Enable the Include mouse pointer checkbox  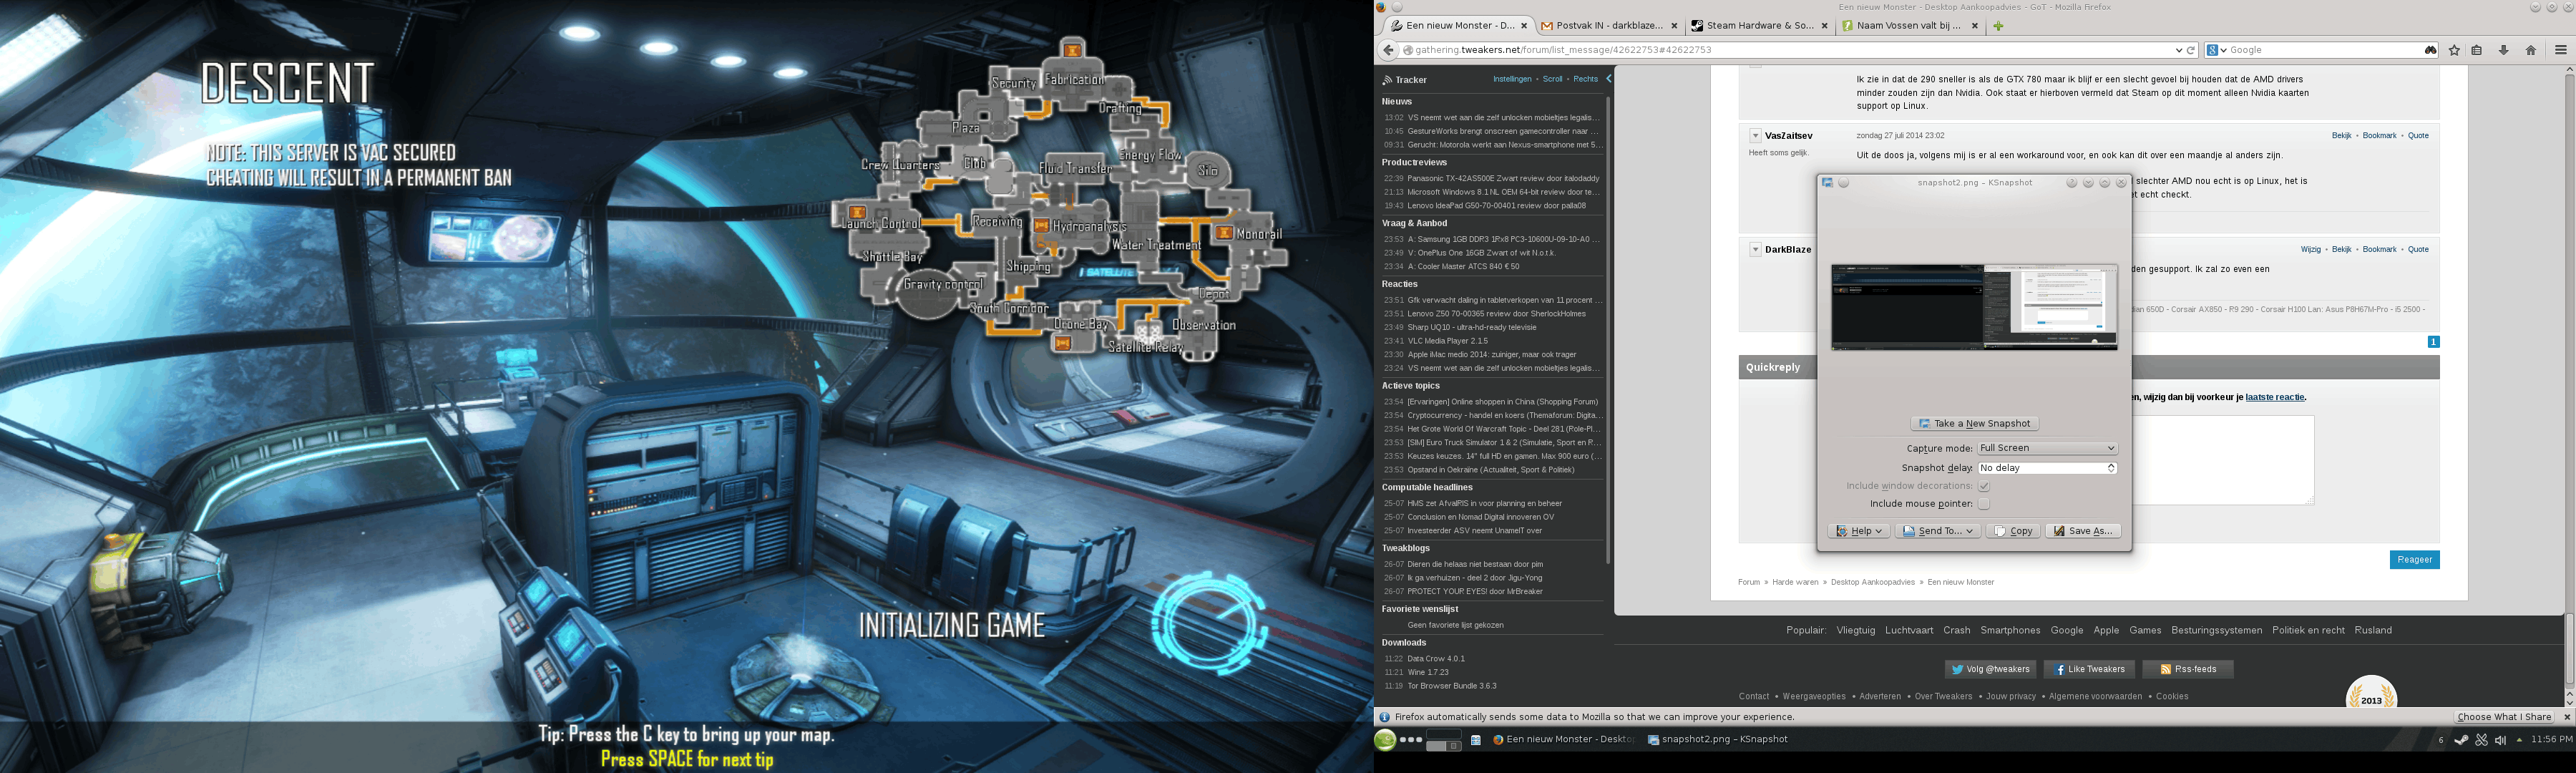[1983, 503]
